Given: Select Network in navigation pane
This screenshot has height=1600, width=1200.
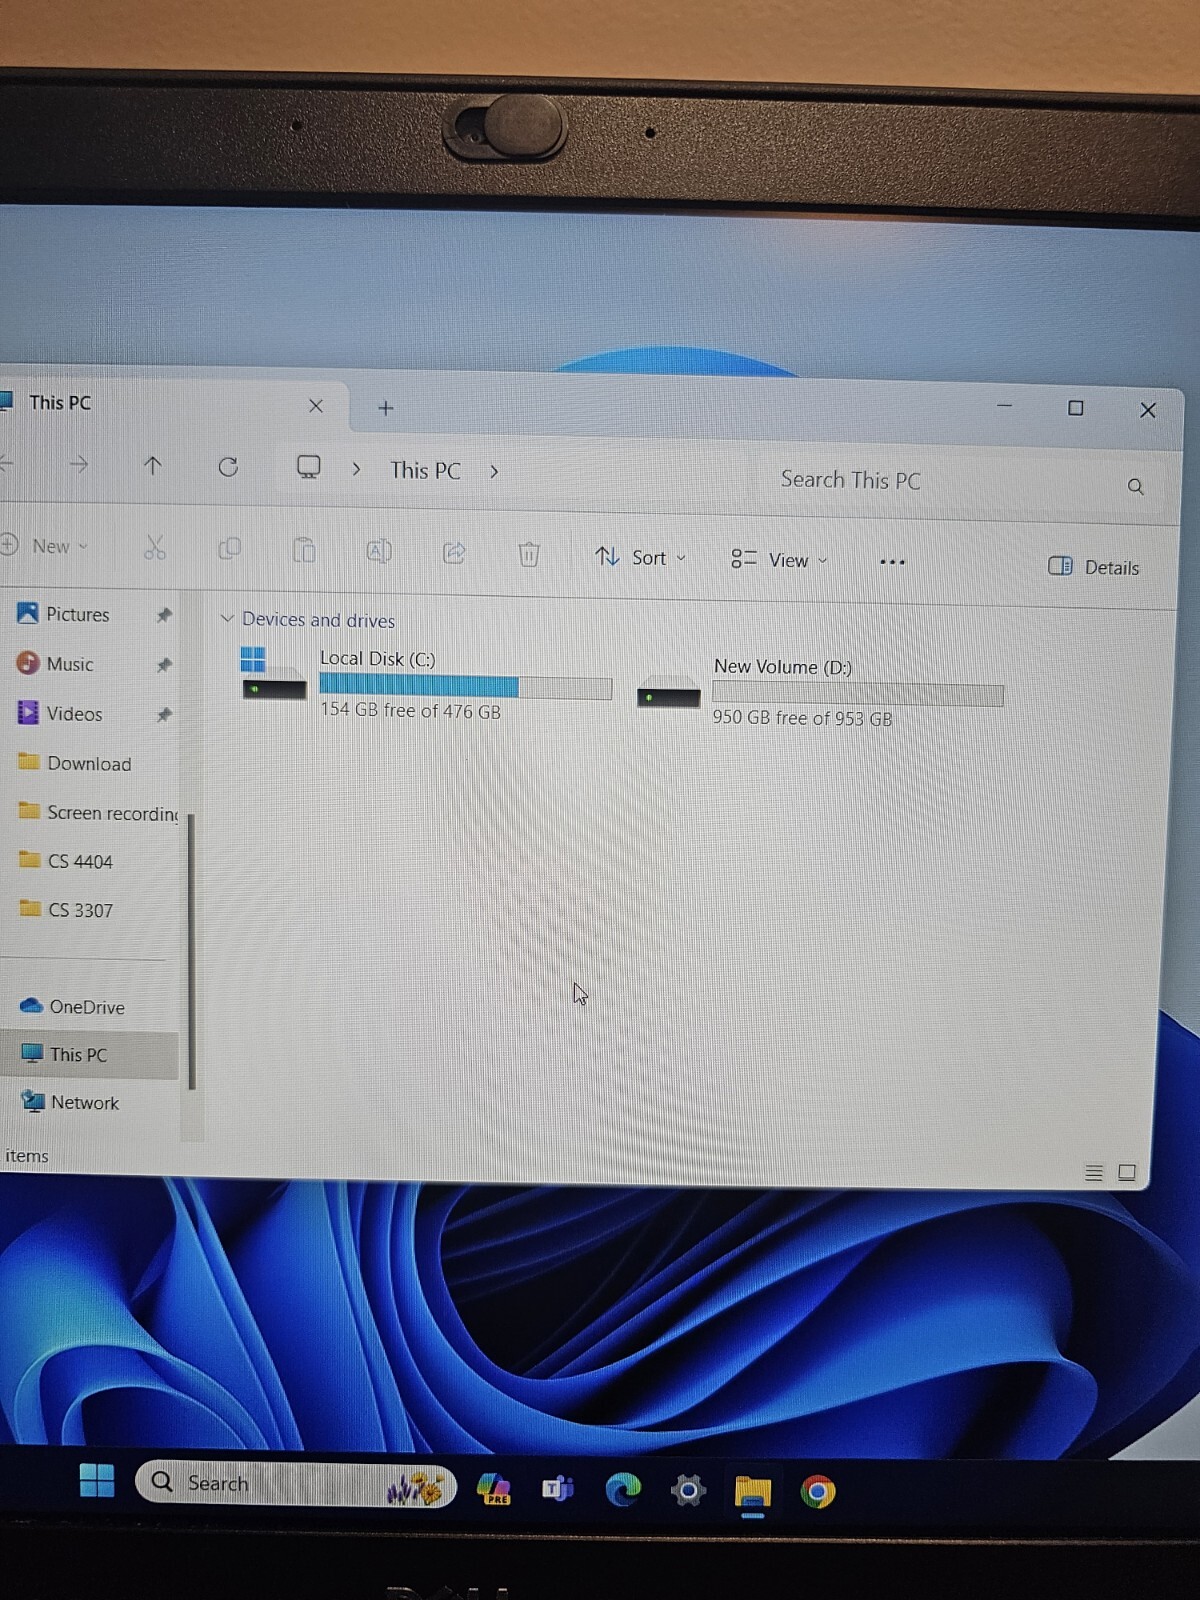Looking at the screenshot, I should pos(85,1103).
